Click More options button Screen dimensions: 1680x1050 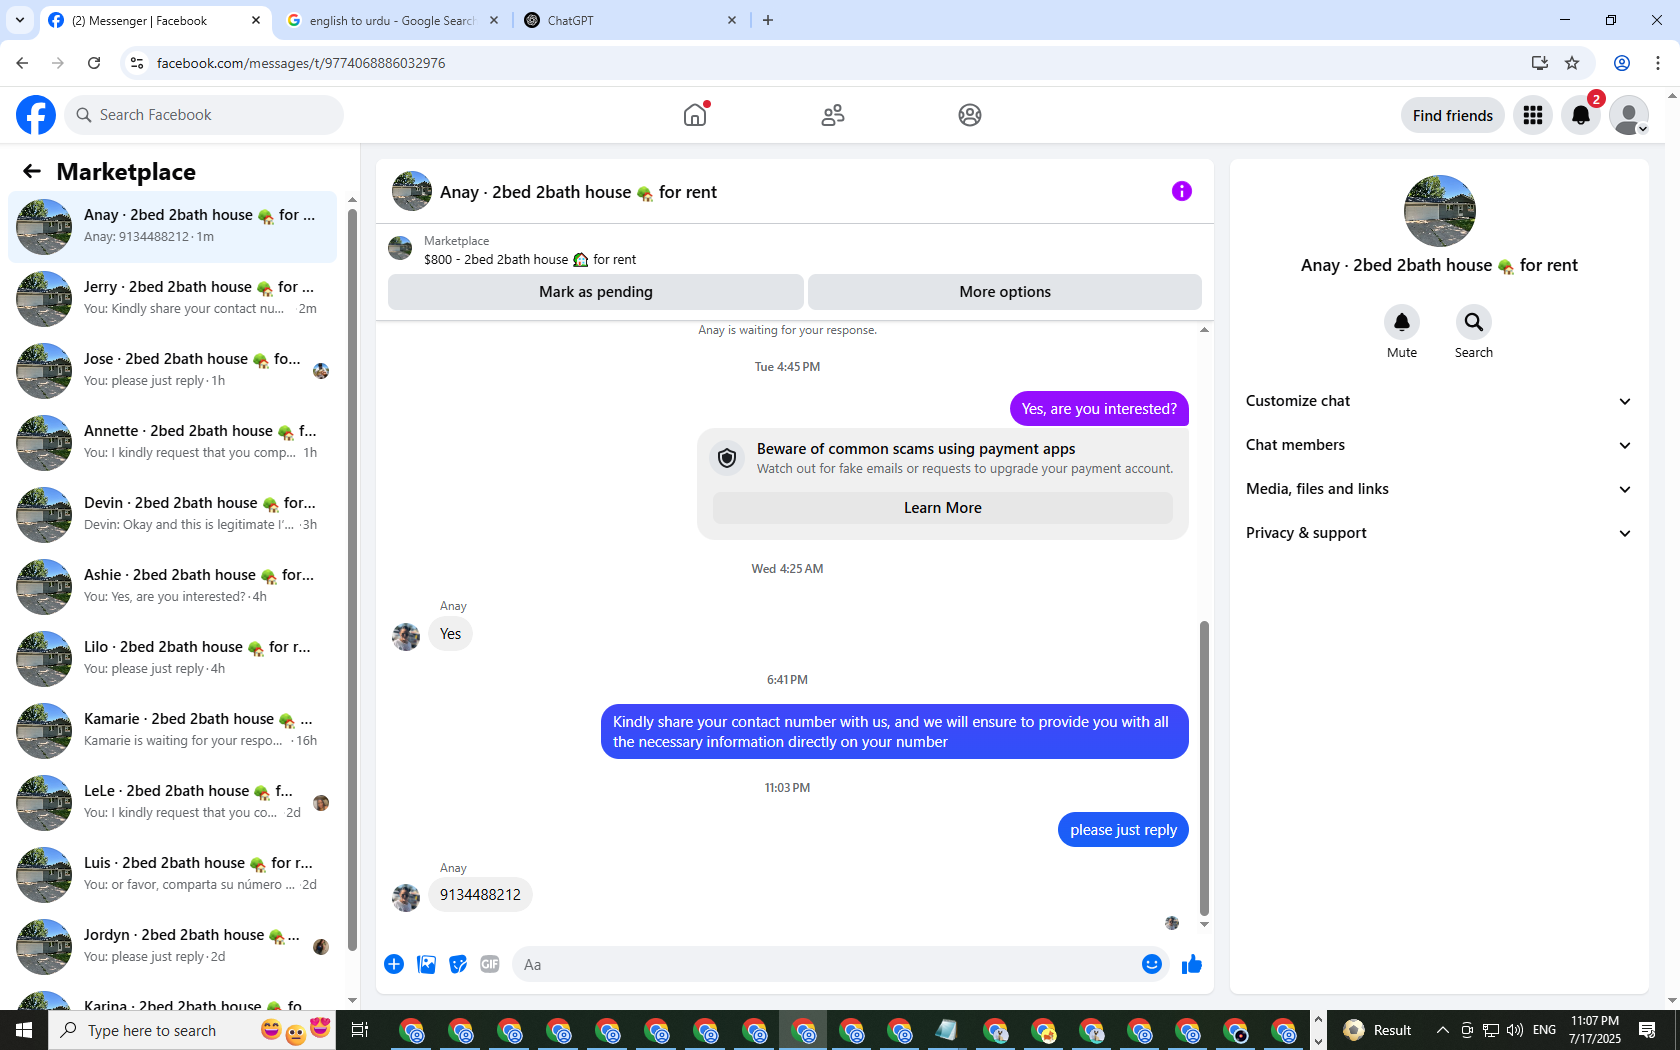(x=1005, y=292)
